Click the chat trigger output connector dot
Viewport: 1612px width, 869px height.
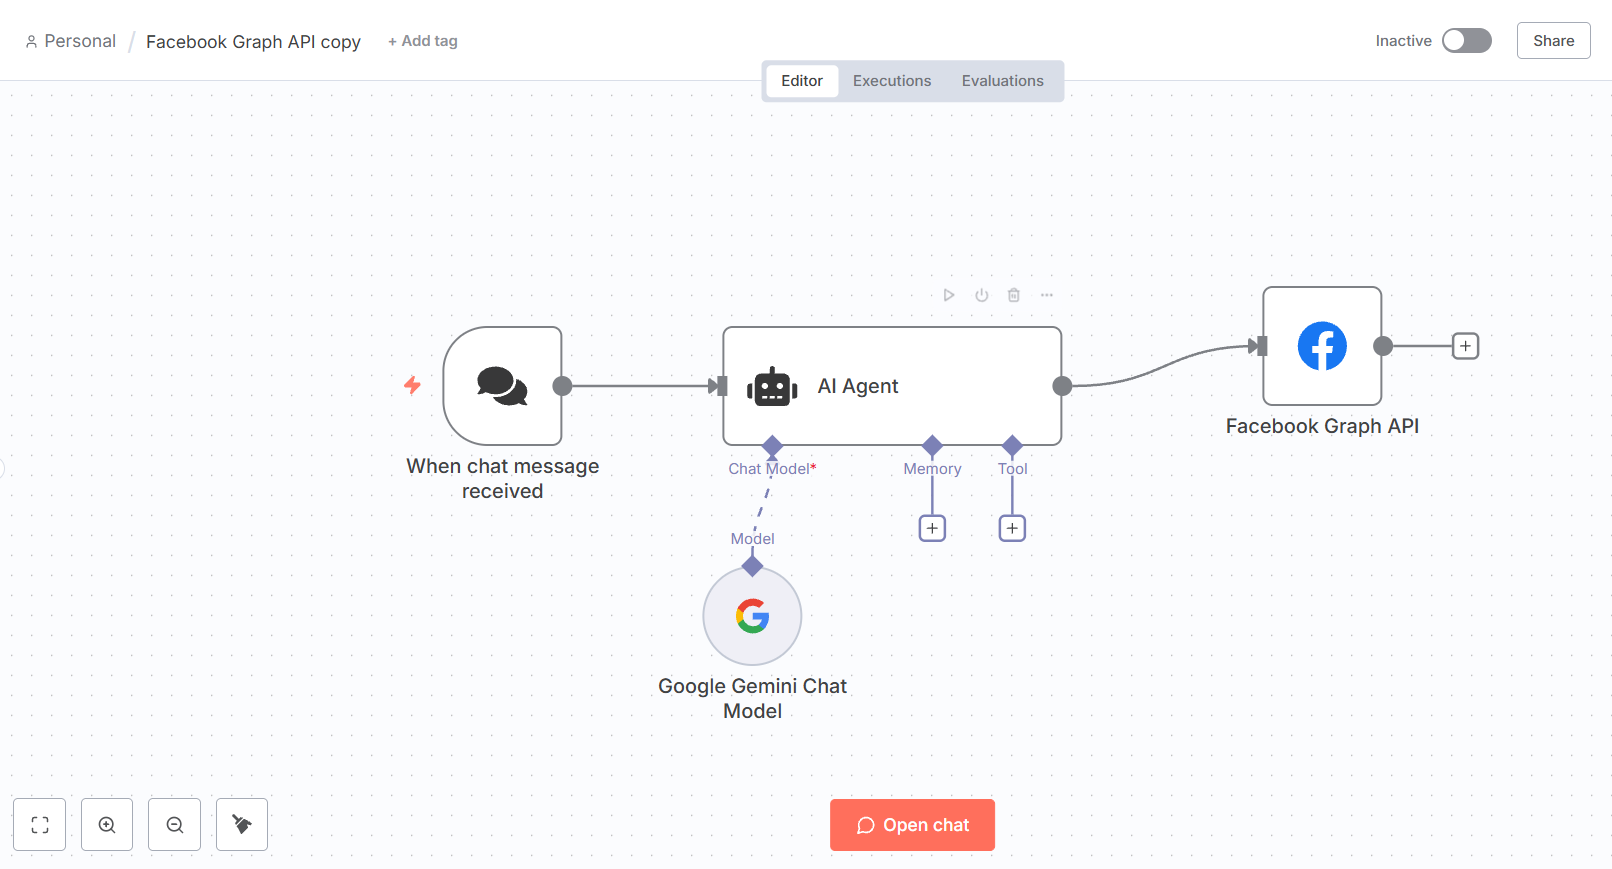click(x=562, y=386)
